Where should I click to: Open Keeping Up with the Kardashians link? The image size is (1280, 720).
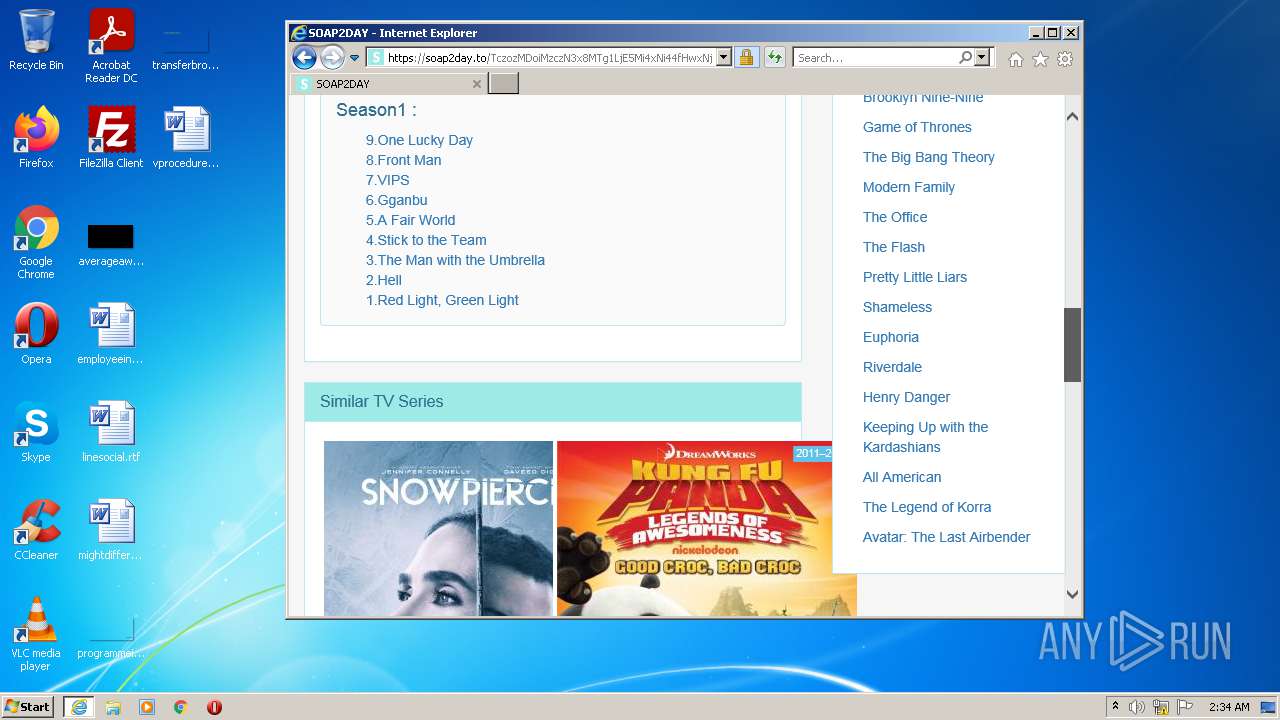click(x=925, y=437)
